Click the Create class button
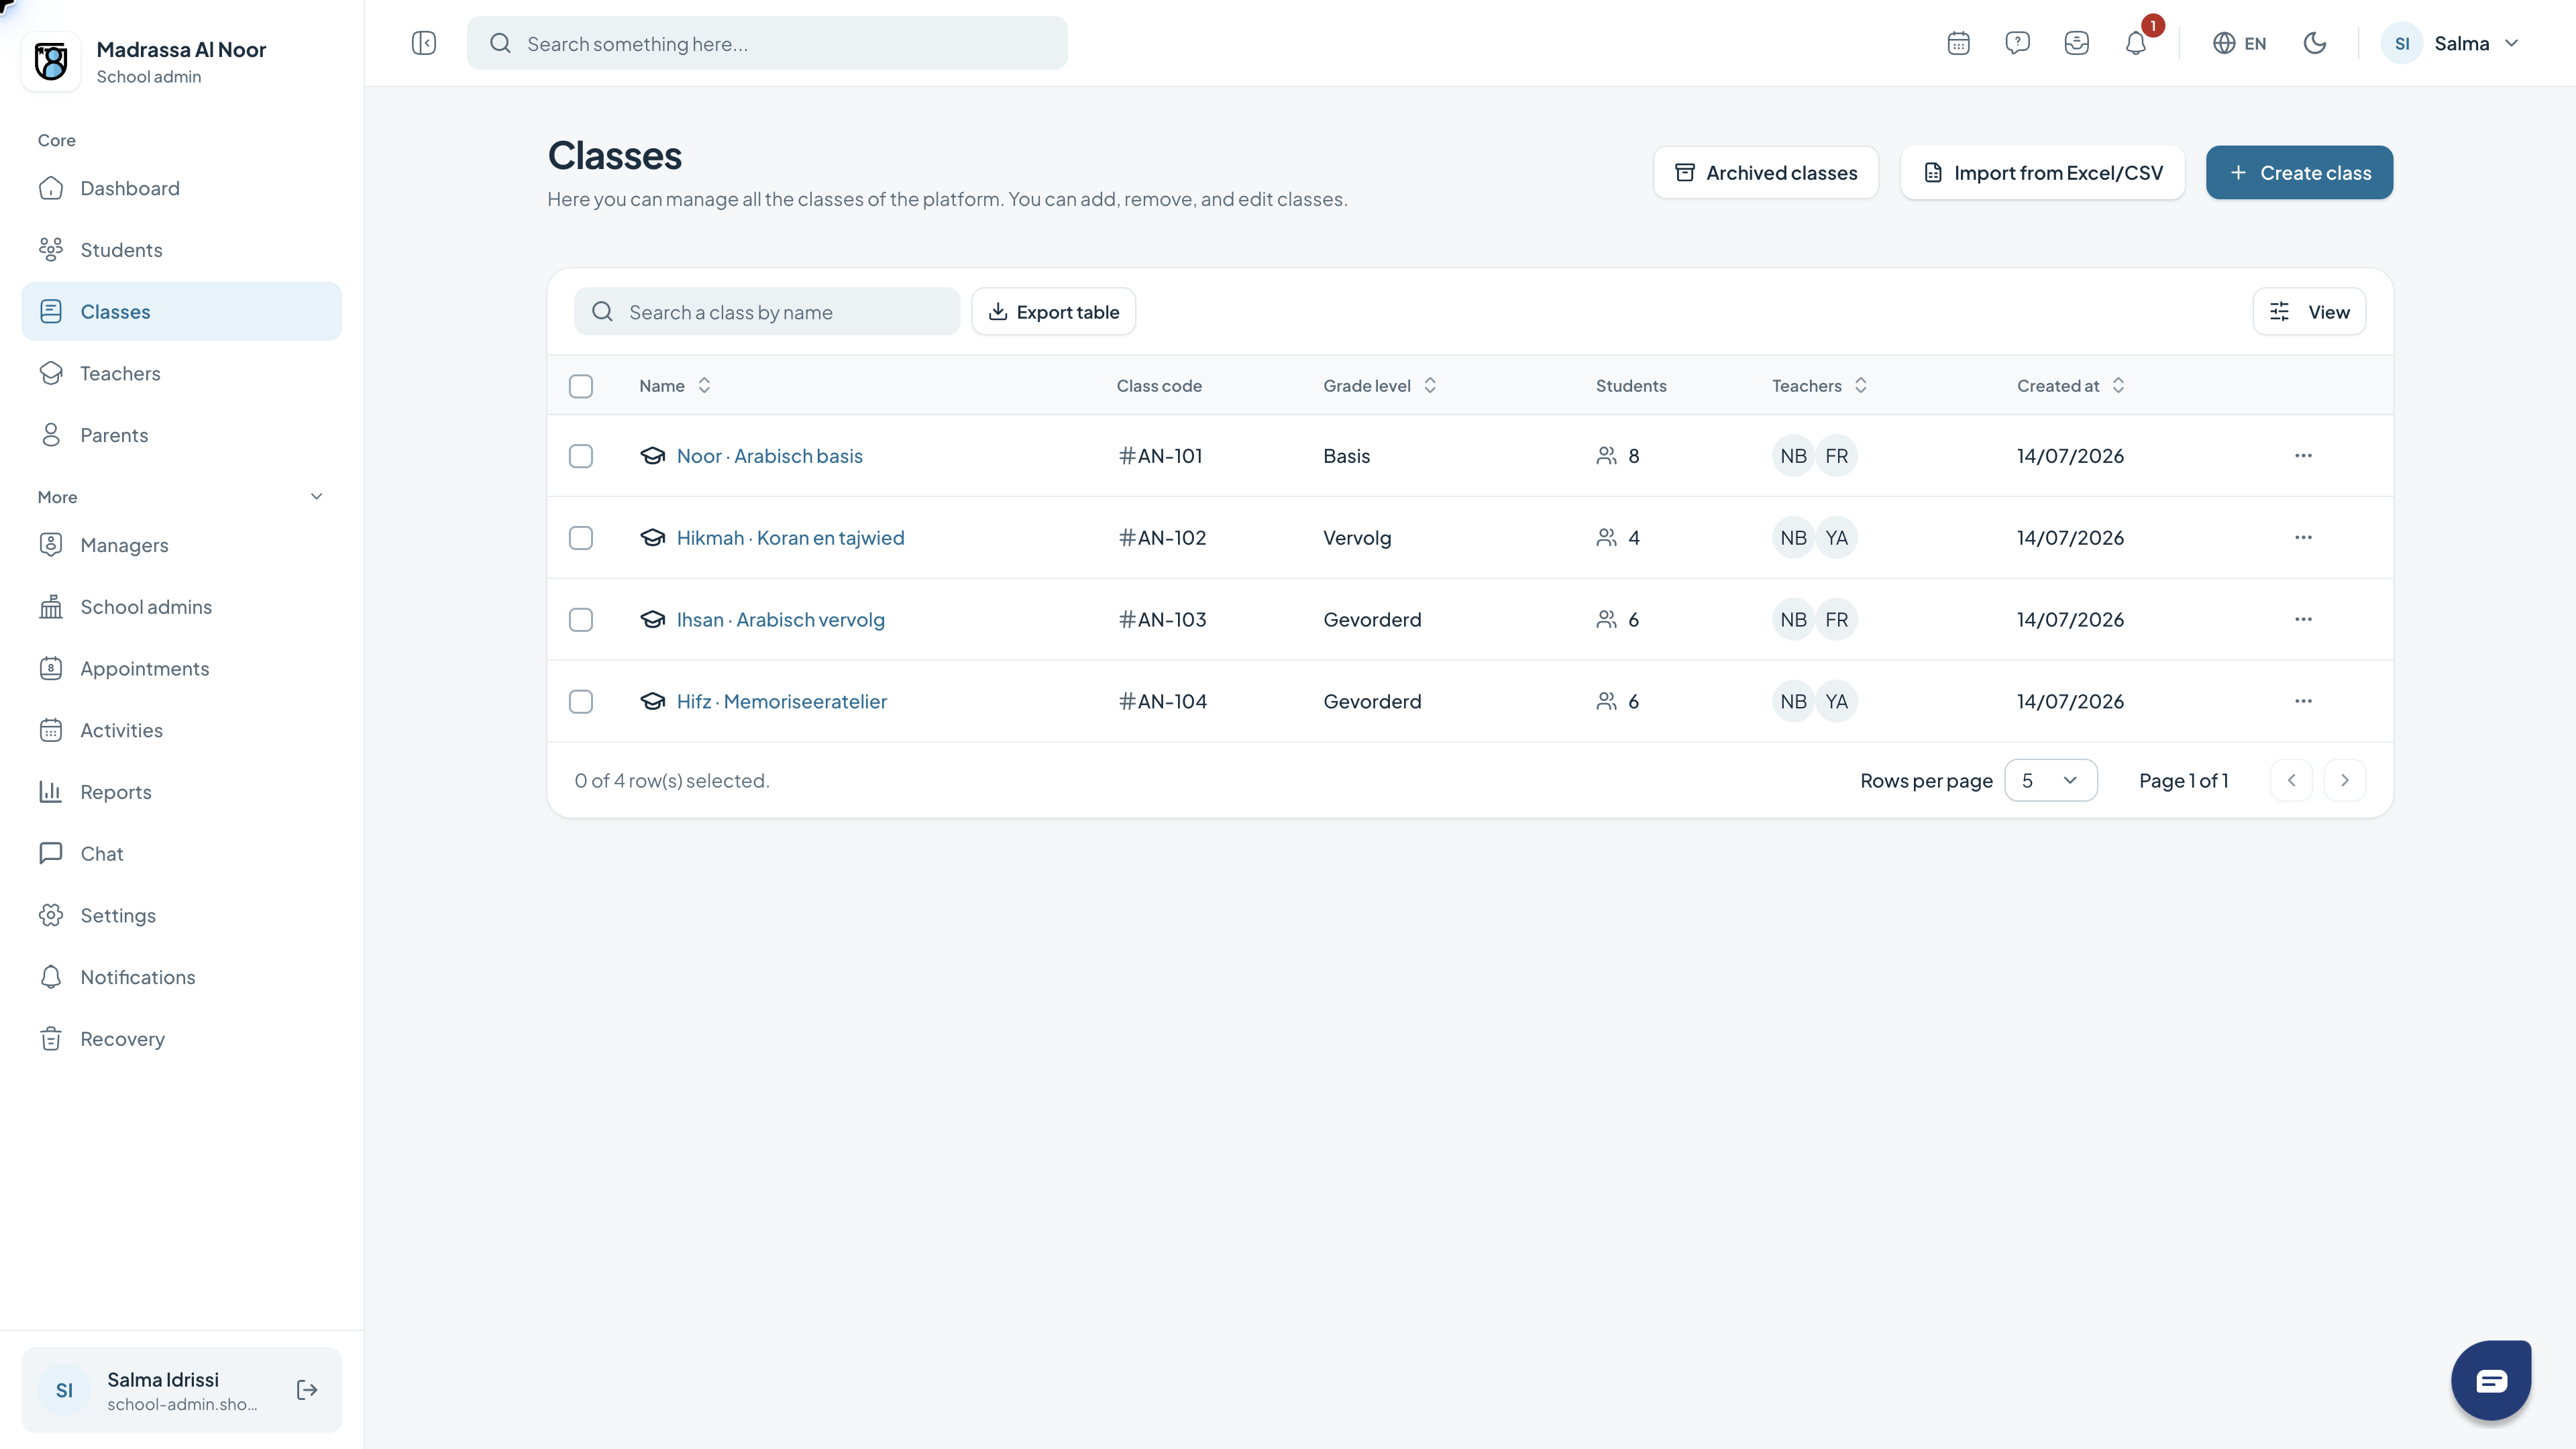Viewport: 2576px width, 1449px height. point(2299,172)
